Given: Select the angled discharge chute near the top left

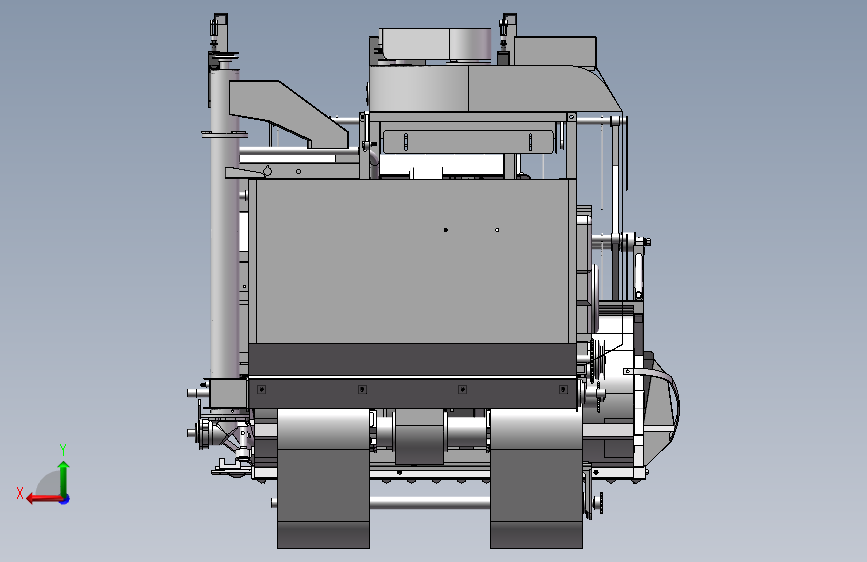Looking at the screenshot, I should pyautogui.click(x=288, y=113).
